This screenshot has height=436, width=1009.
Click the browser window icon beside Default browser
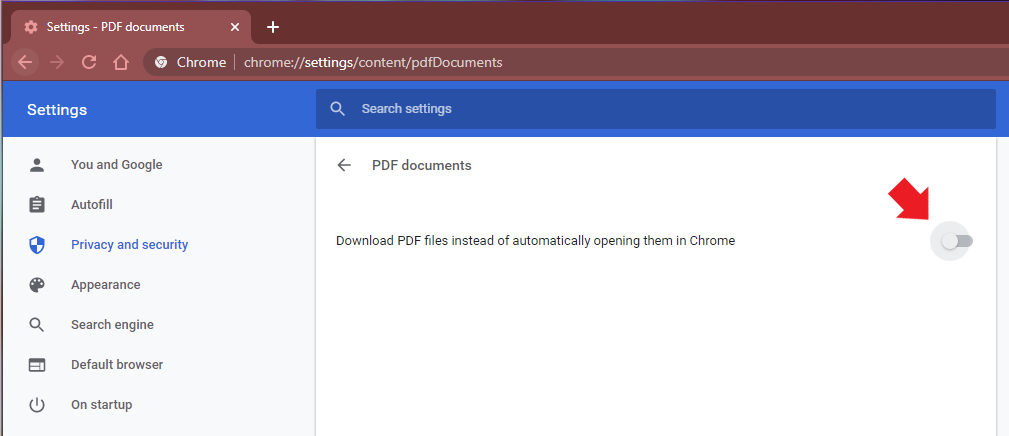pos(37,365)
